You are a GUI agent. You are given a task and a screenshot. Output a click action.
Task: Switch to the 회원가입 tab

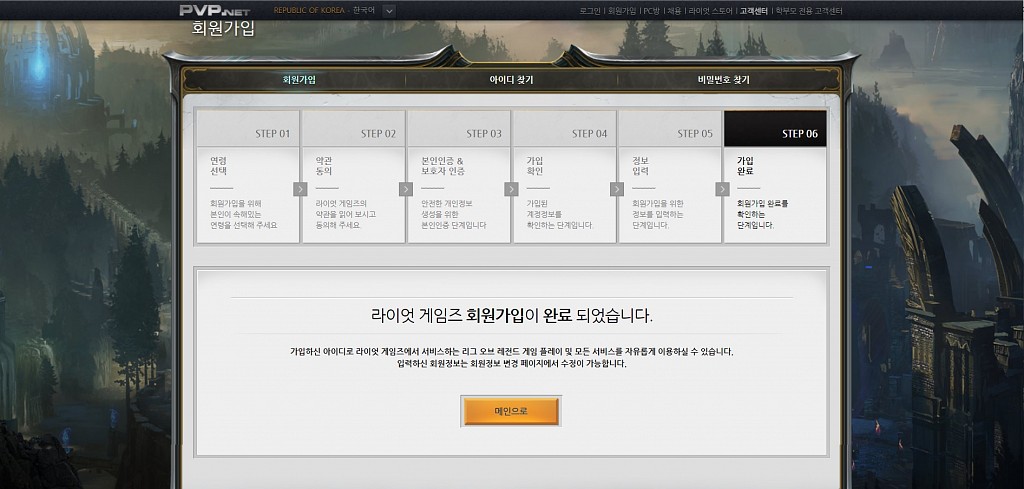pyautogui.click(x=299, y=80)
